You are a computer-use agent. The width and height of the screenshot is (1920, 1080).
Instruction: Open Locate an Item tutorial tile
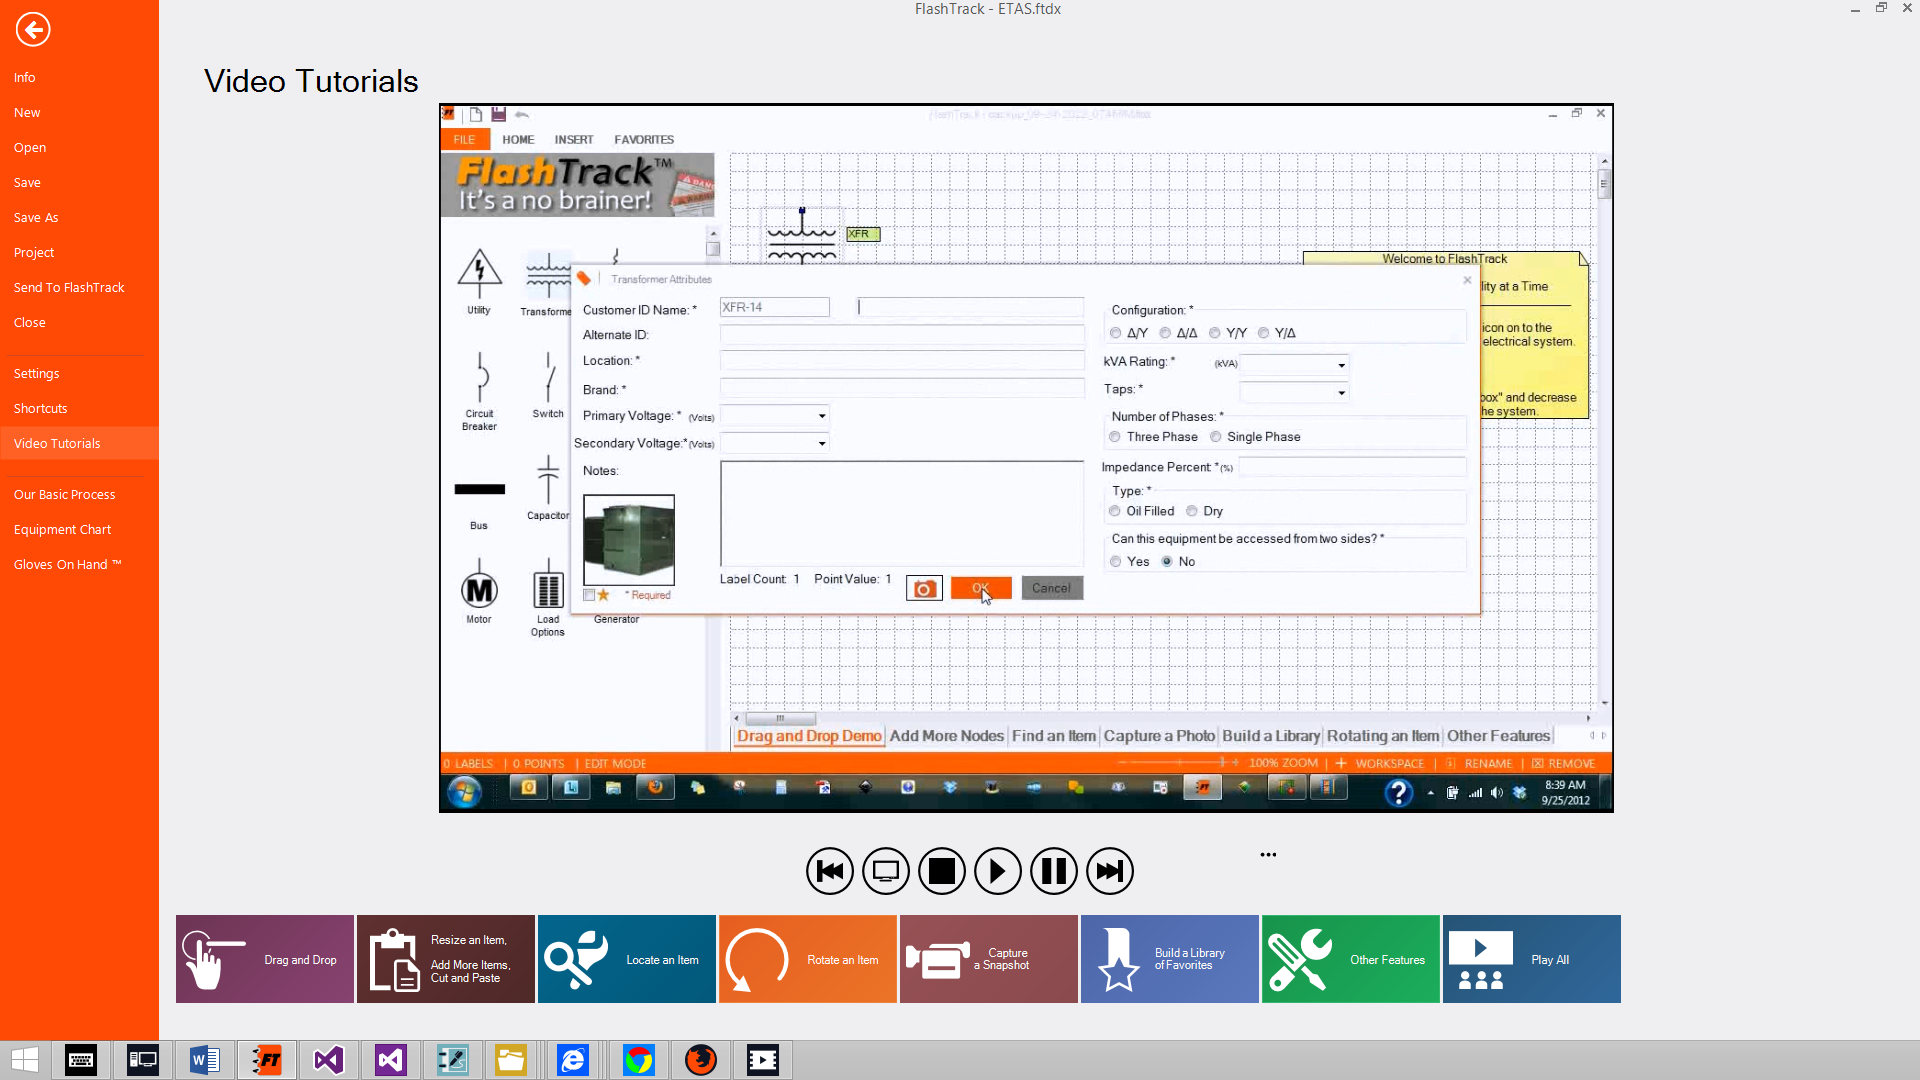[x=627, y=959]
